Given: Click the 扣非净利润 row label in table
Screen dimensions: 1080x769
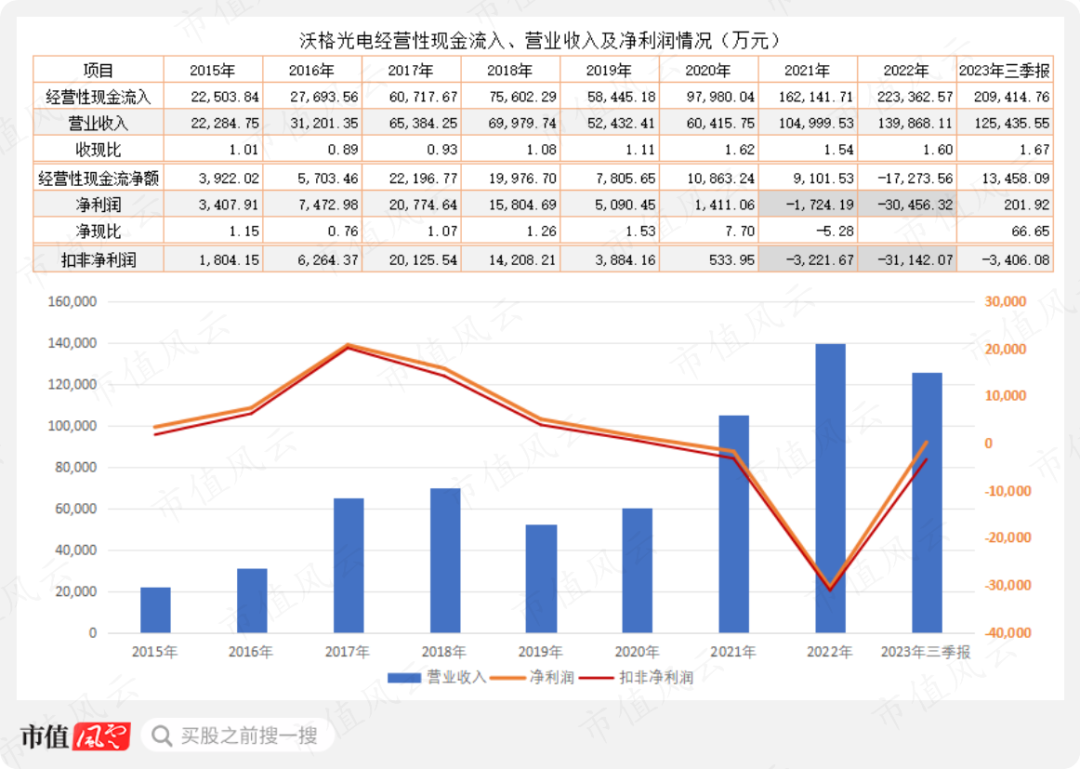Looking at the screenshot, I should pos(98,260).
